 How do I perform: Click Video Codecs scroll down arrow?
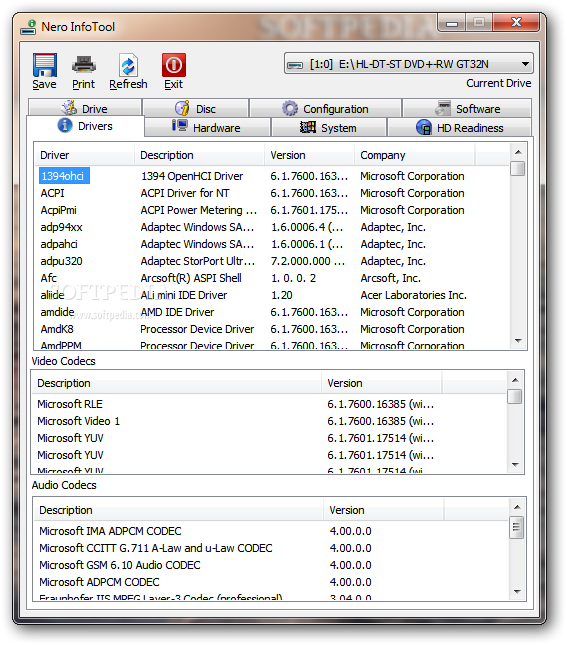coord(515,464)
